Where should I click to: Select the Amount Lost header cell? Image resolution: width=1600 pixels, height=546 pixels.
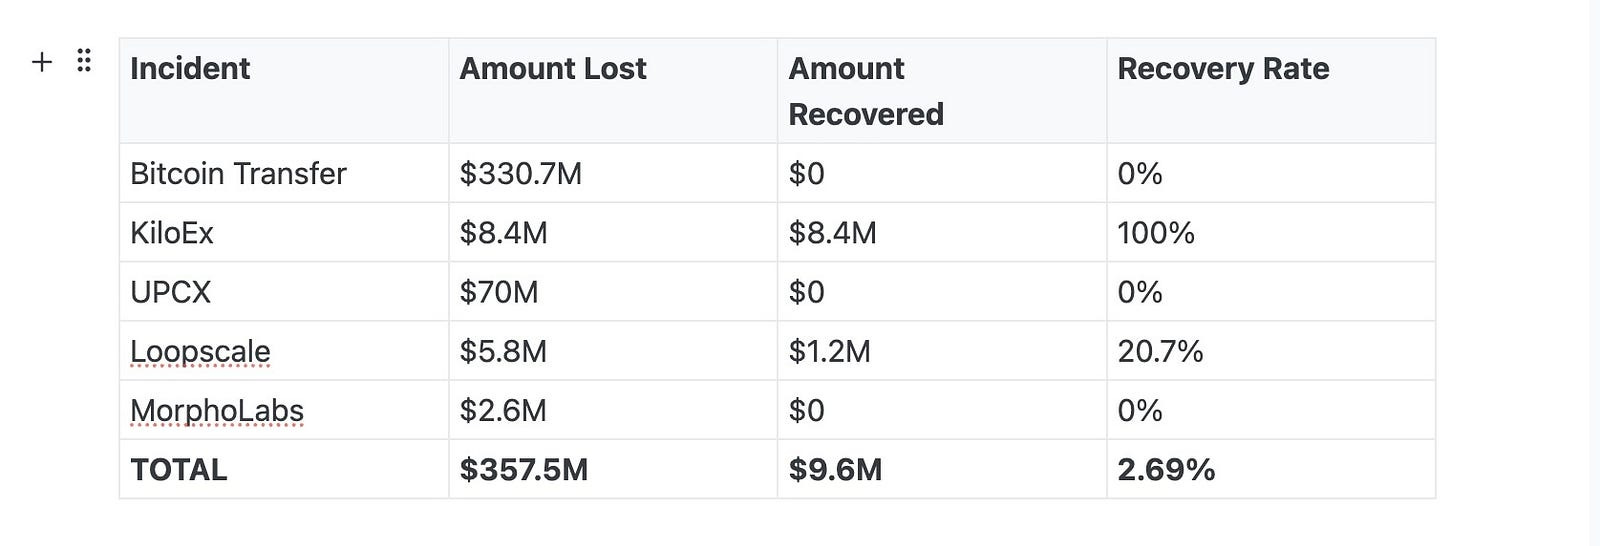pos(613,91)
